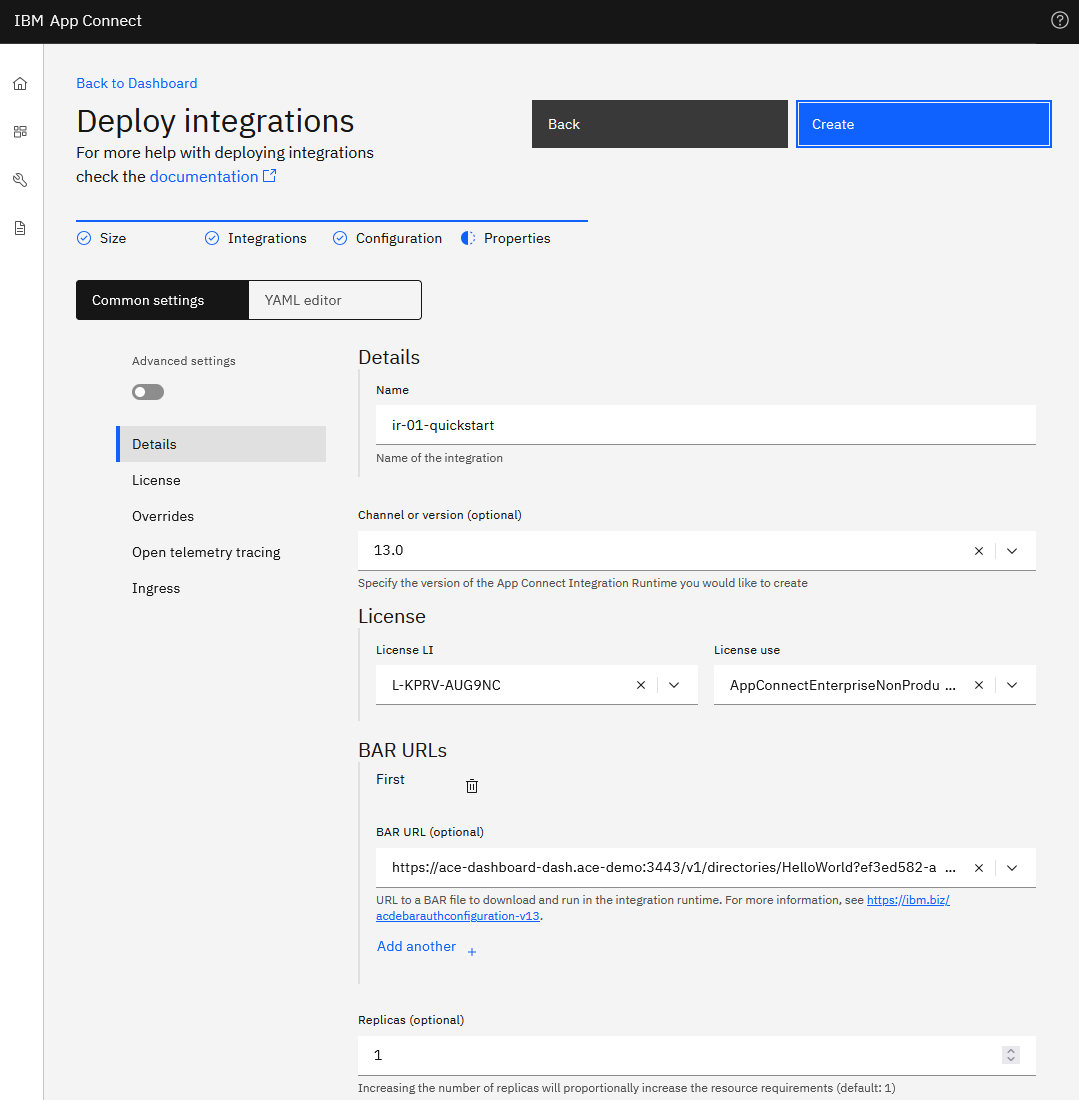Open the document sidebar icon
The image size is (1079, 1100).
[x=20, y=228]
